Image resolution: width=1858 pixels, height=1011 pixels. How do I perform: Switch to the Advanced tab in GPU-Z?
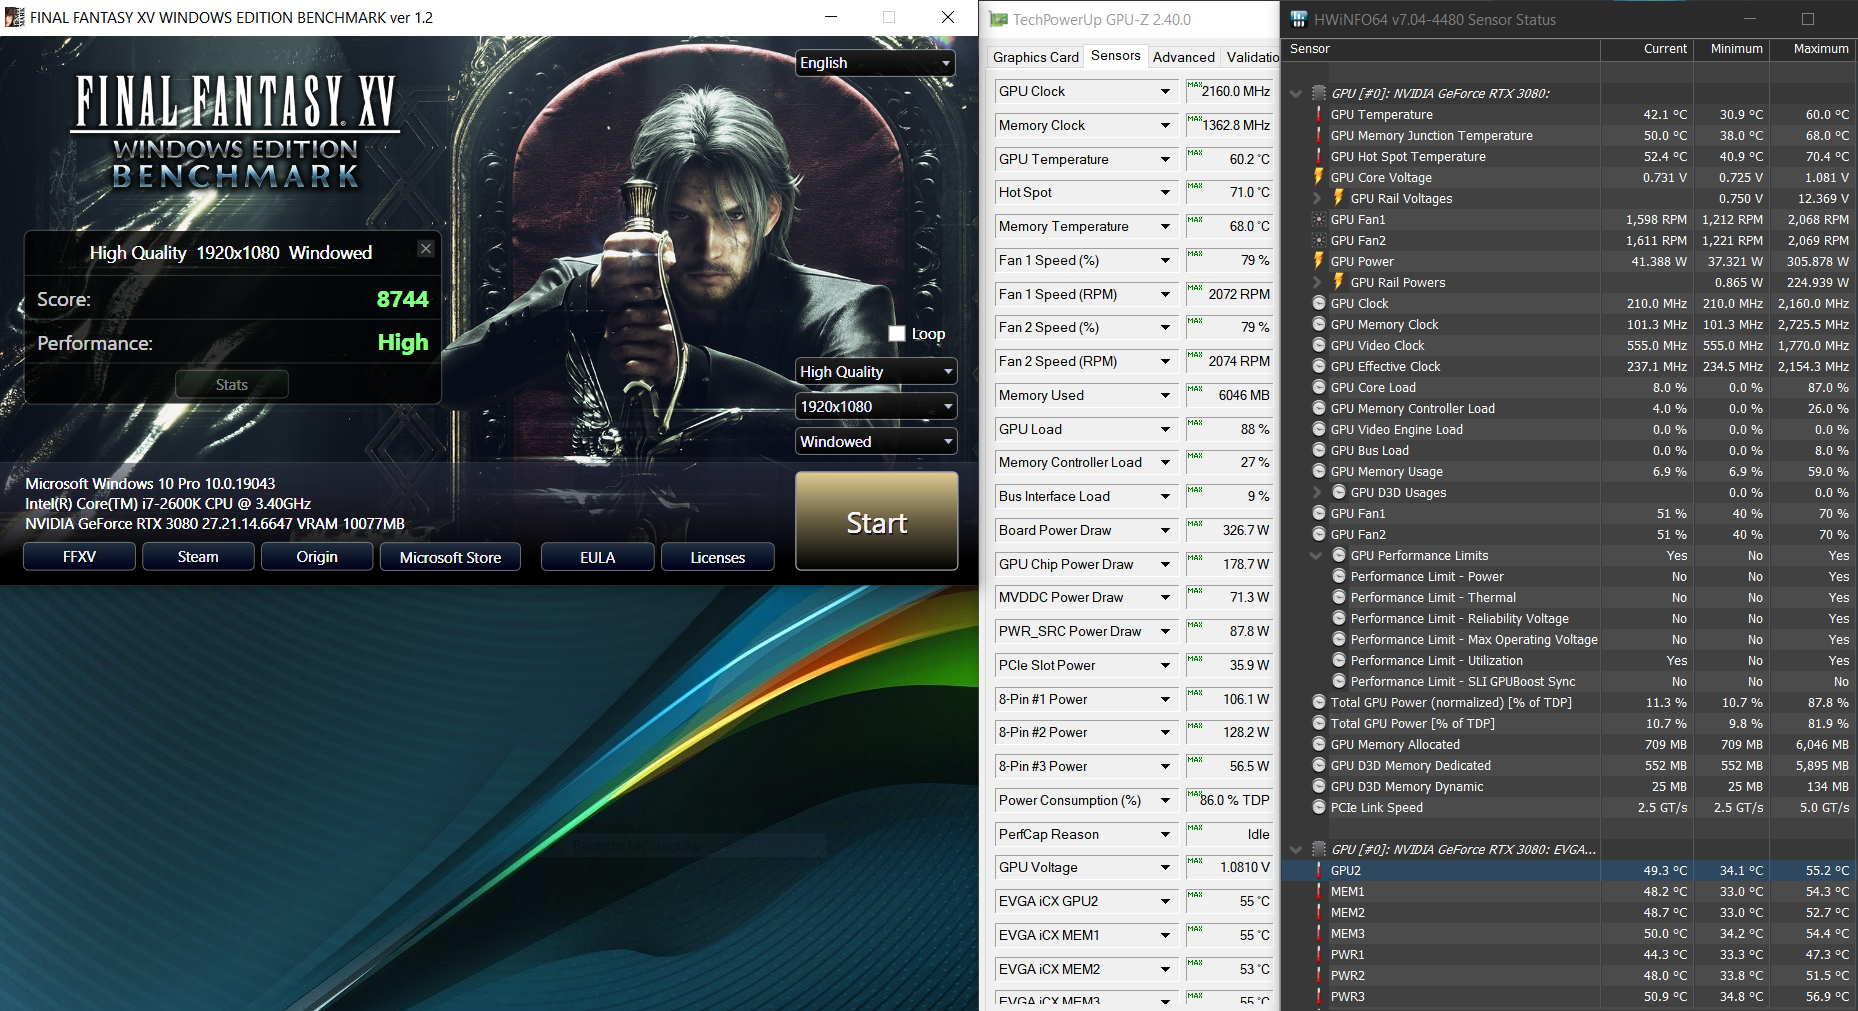[1183, 57]
